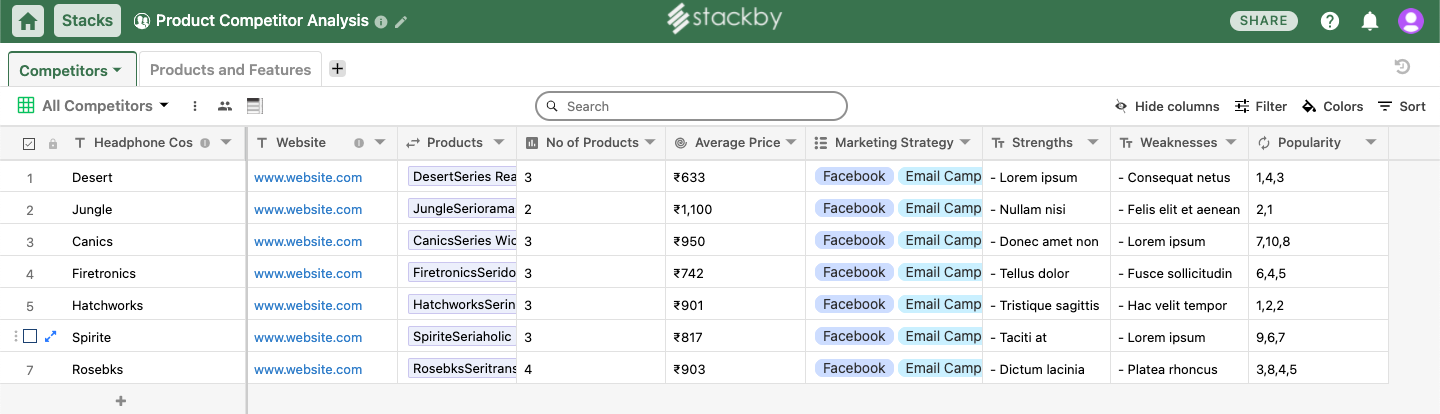Open the history clock icon
Image resolution: width=1440 pixels, height=414 pixels.
click(x=1402, y=67)
